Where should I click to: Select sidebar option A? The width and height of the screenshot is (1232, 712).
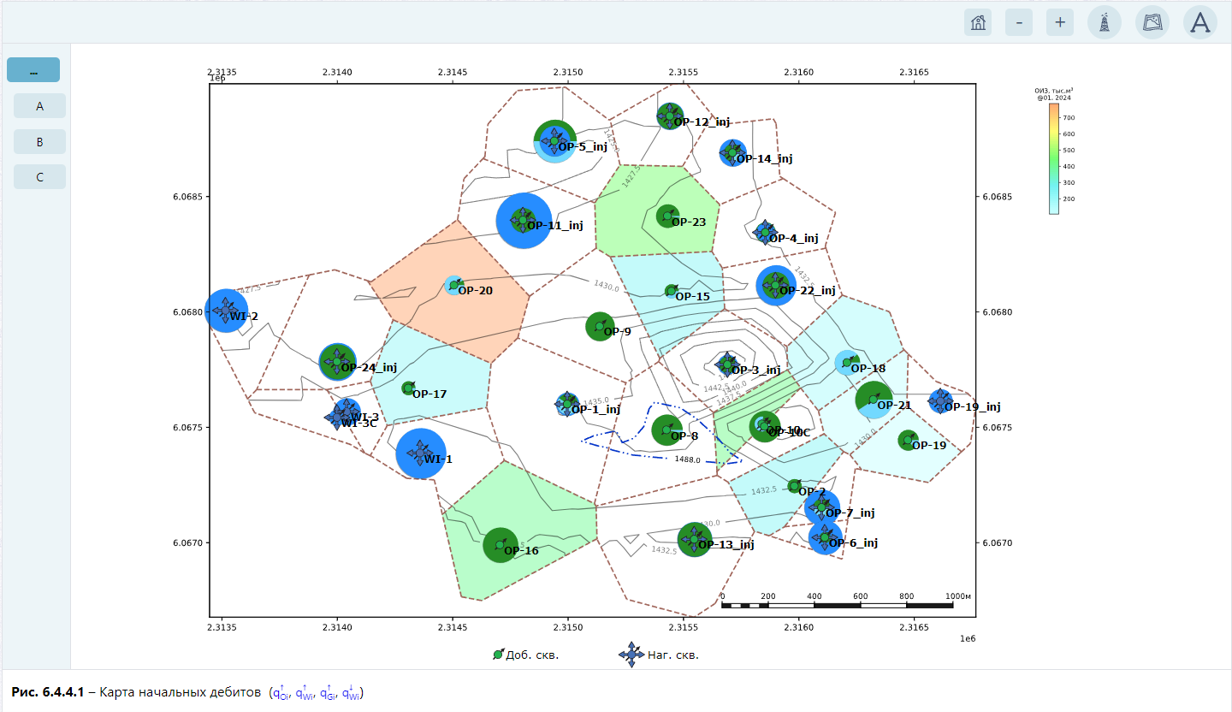pos(40,106)
